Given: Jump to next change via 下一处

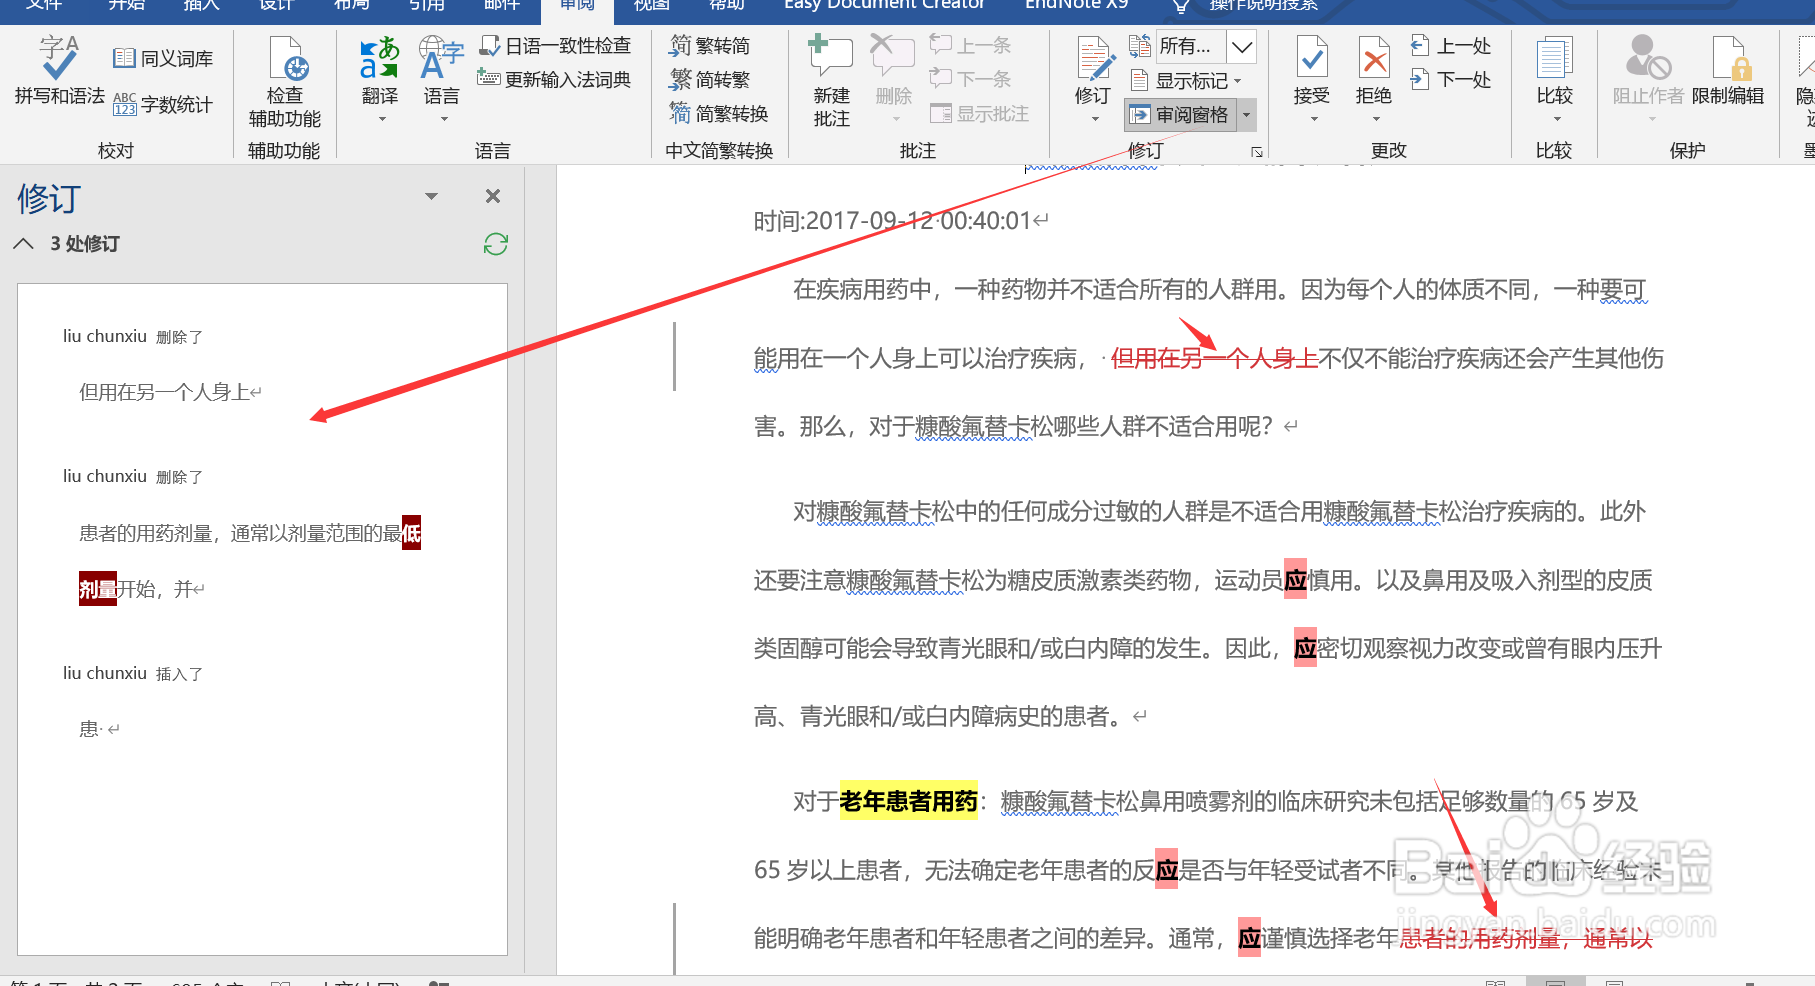Looking at the screenshot, I should pyautogui.click(x=1452, y=78).
